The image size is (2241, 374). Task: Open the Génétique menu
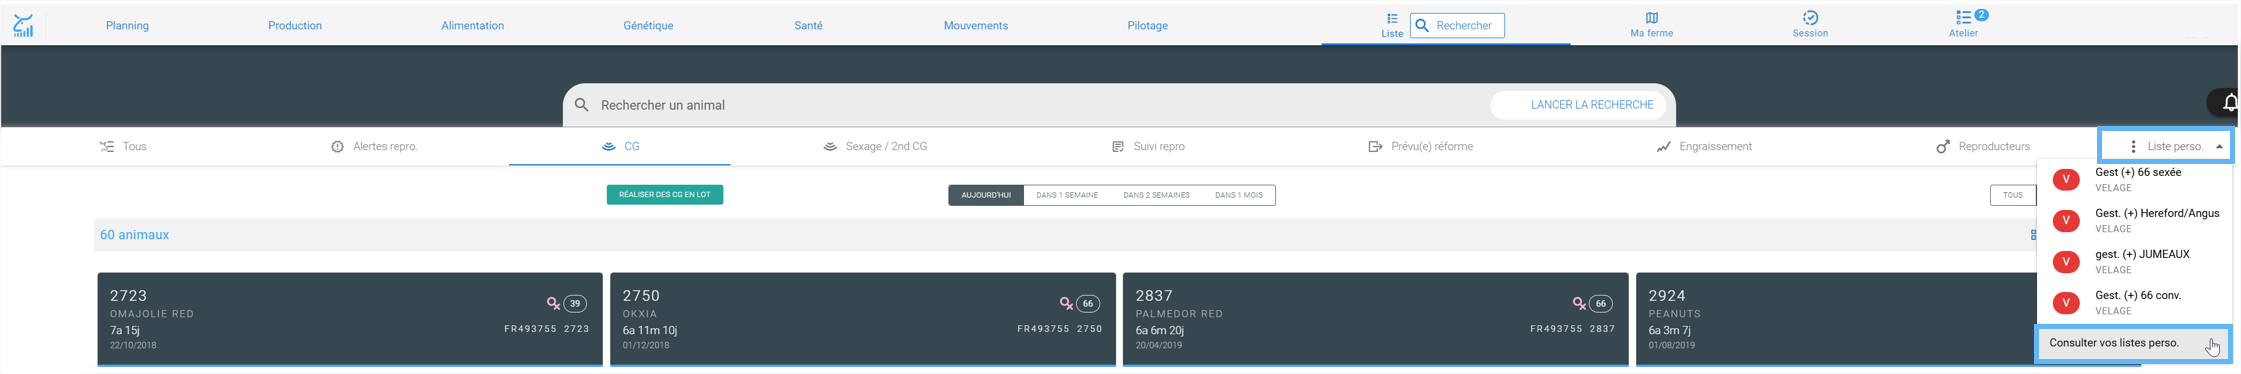[648, 26]
